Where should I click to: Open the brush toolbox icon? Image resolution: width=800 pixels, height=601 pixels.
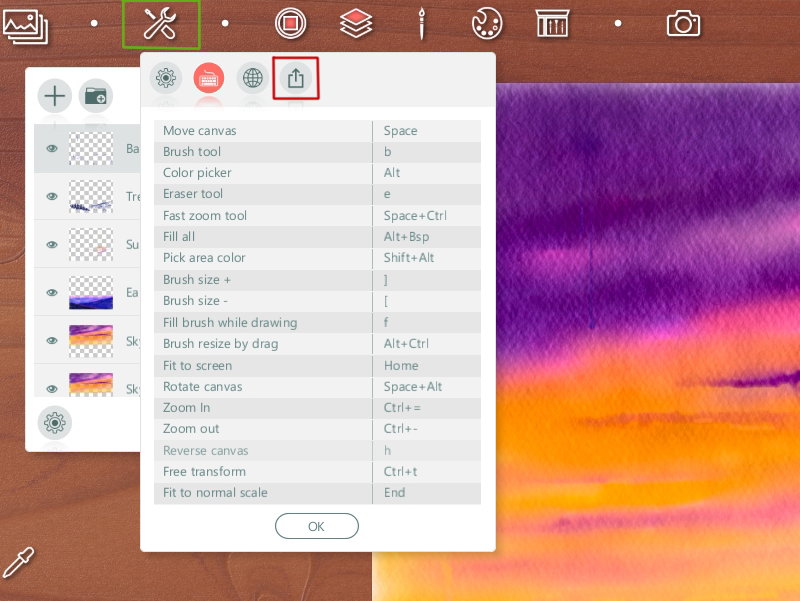pyautogui.click(x=552, y=23)
